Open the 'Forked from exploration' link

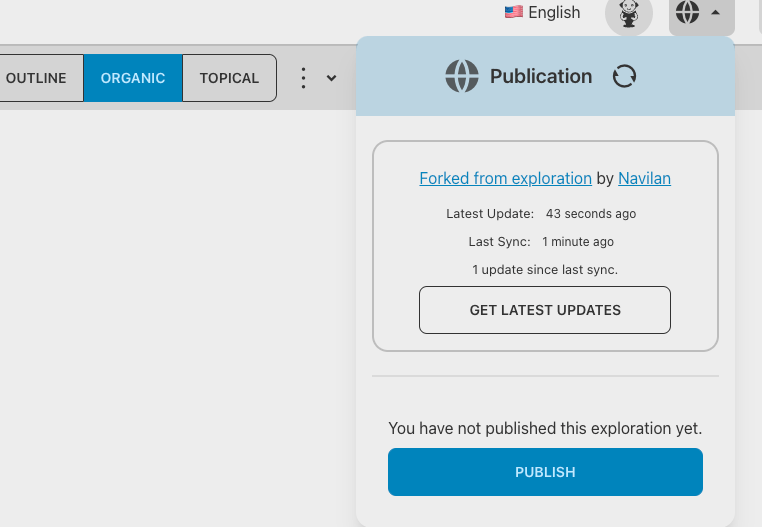[x=505, y=178]
